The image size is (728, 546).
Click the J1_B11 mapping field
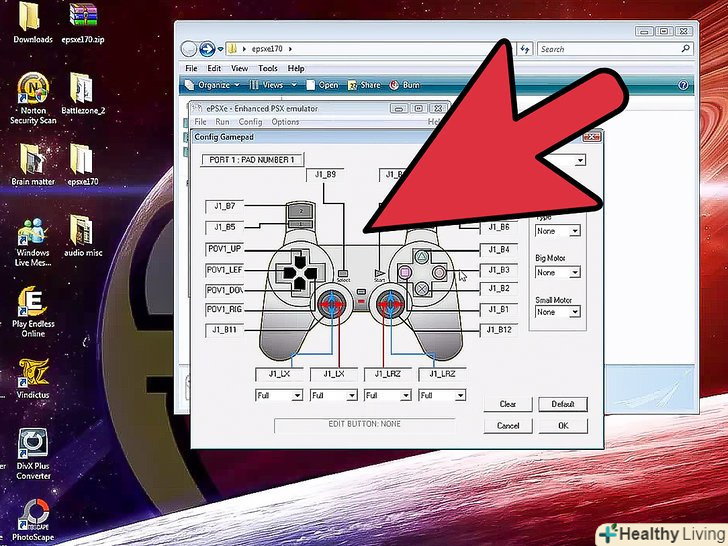(x=224, y=330)
